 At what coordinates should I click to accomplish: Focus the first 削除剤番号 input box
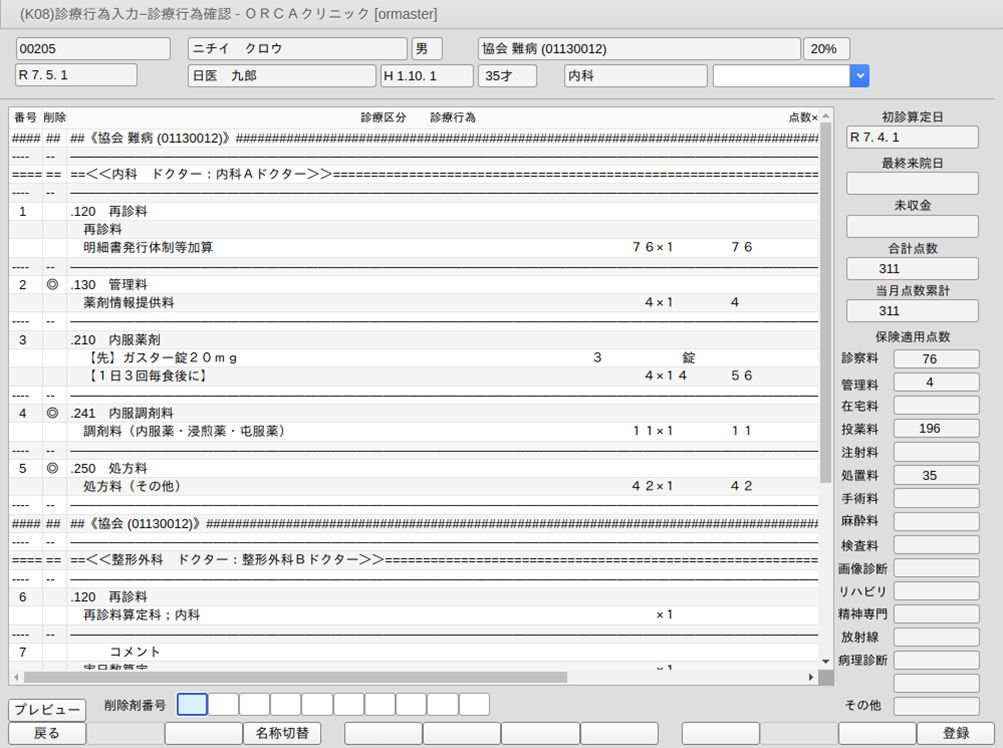[x=192, y=704]
